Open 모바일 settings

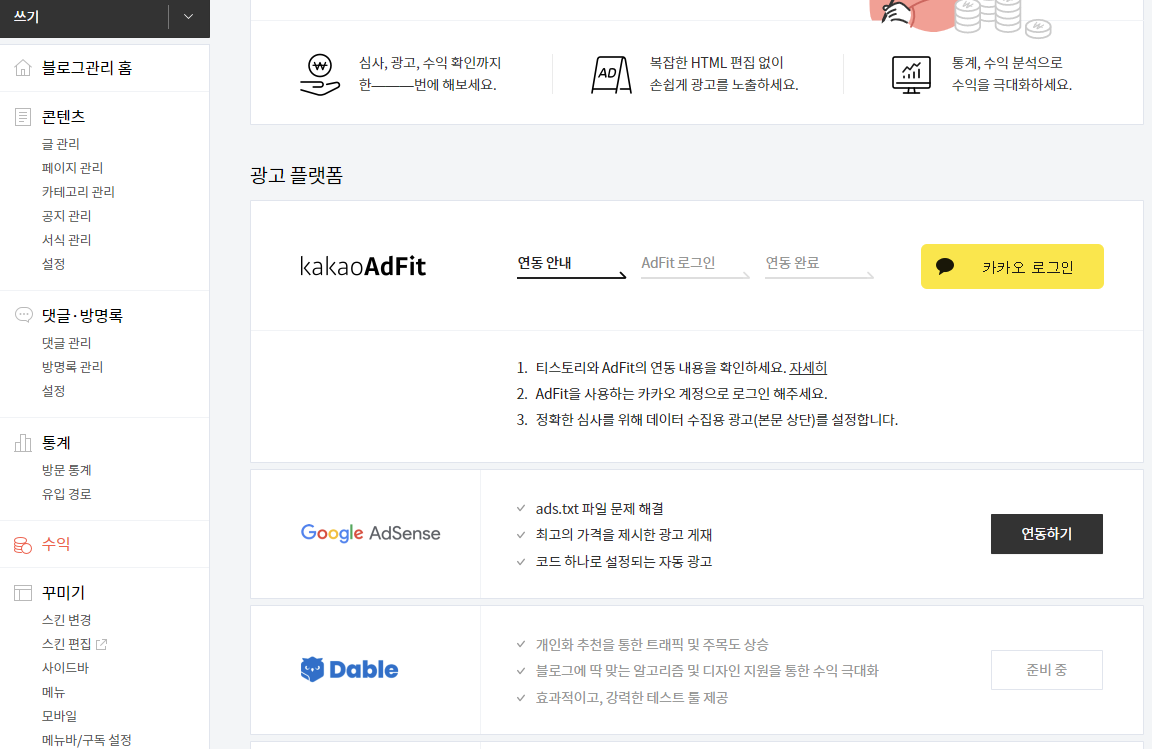pyautogui.click(x=59, y=716)
